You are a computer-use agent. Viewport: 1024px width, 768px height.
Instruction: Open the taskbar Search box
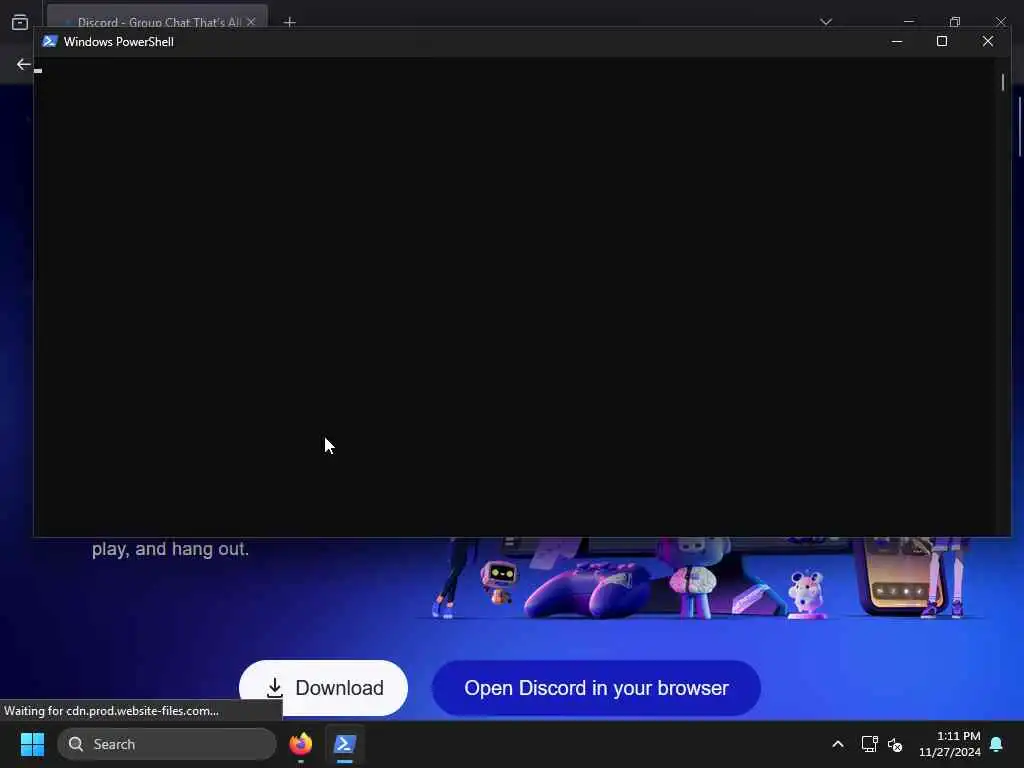pyautogui.click(x=167, y=744)
